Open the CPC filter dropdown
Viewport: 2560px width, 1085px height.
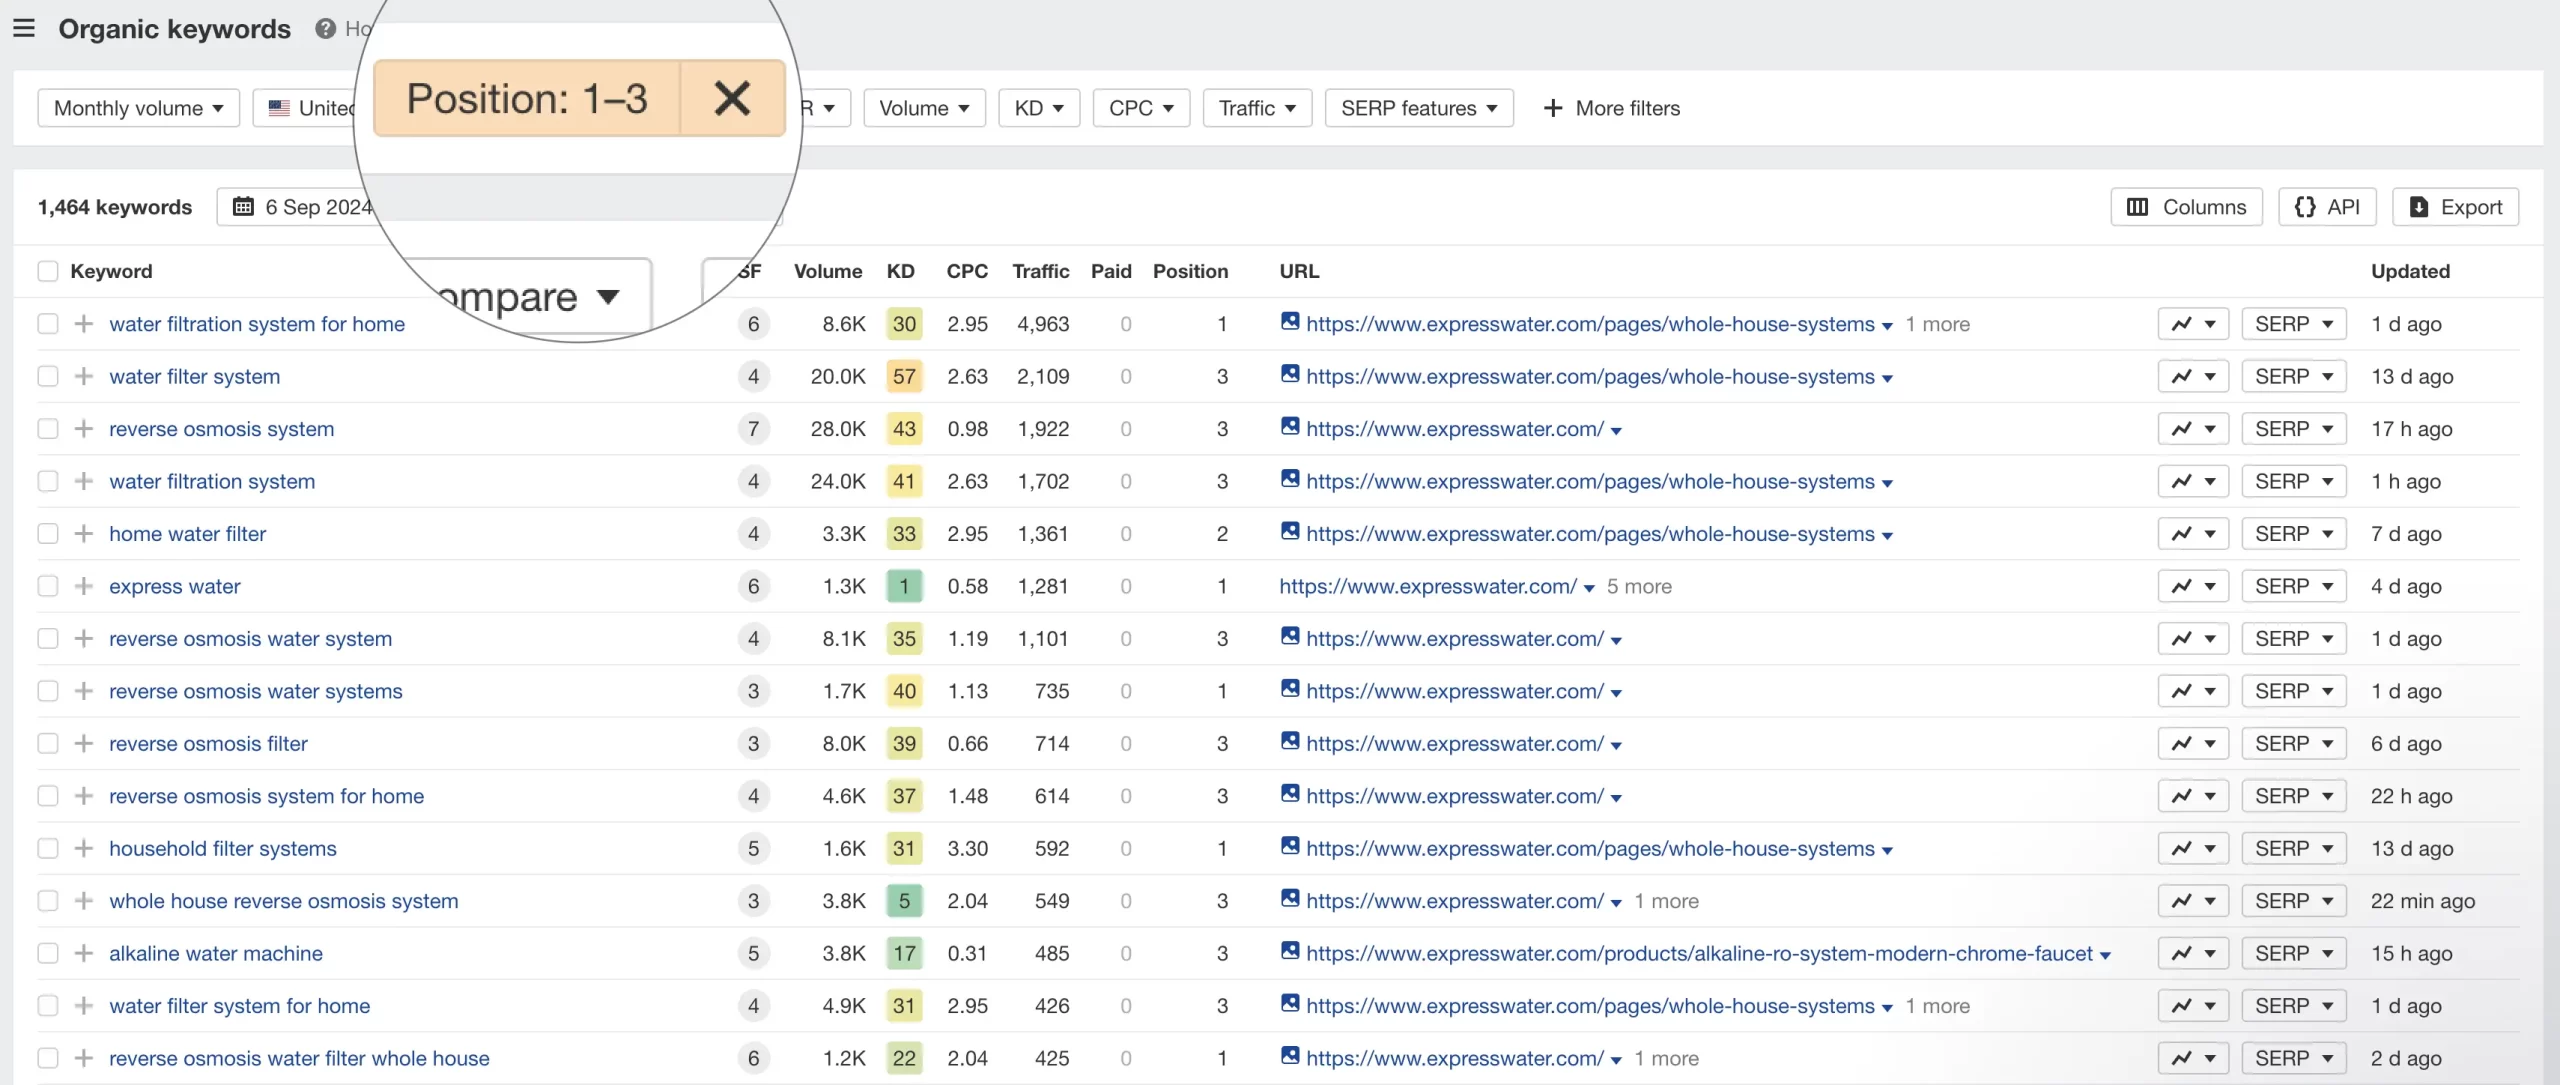[x=1141, y=108]
